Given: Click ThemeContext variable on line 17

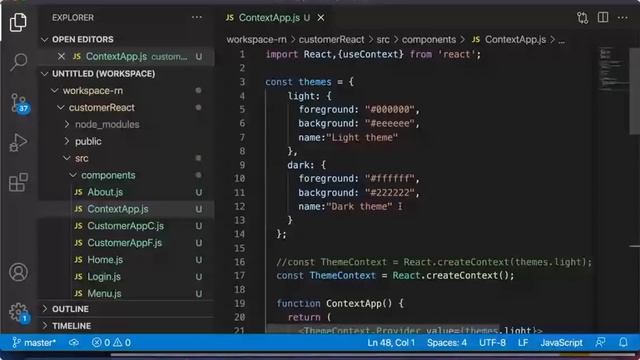Looking at the screenshot, I should click(342, 276).
